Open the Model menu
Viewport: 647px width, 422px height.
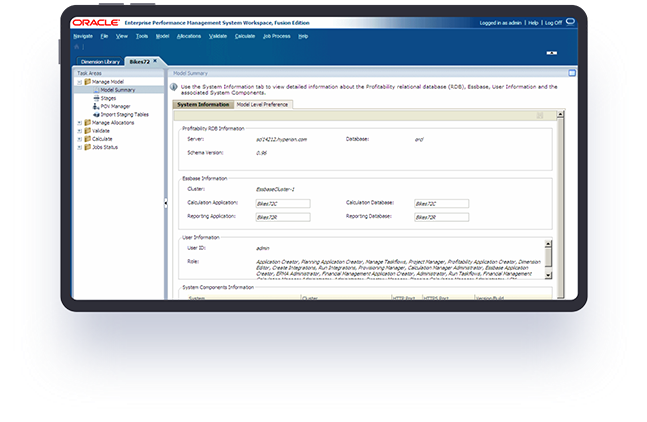(163, 36)
